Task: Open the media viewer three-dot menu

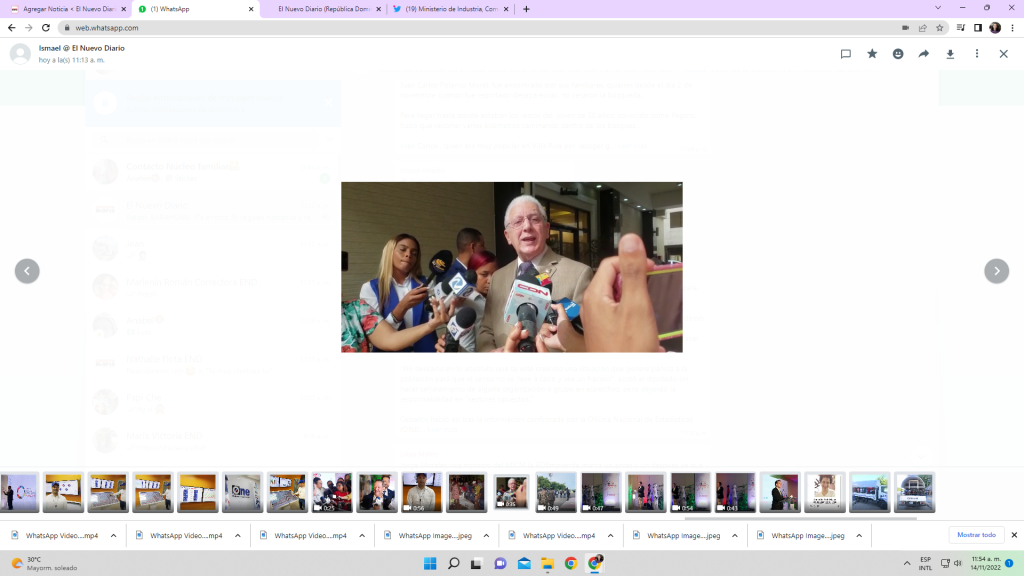Action: [977, 54]
